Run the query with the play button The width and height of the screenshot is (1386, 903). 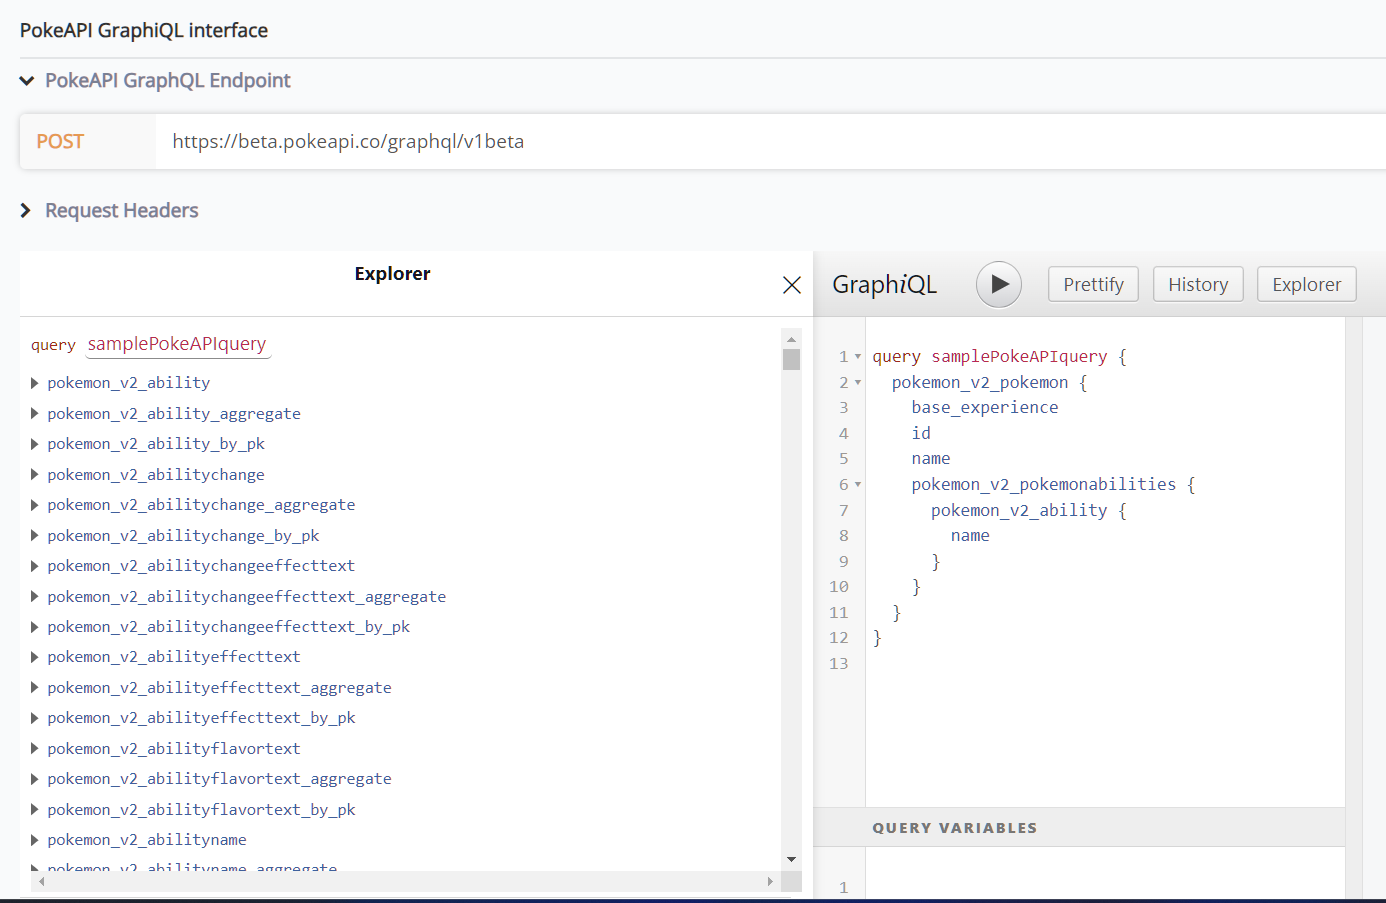998,284
